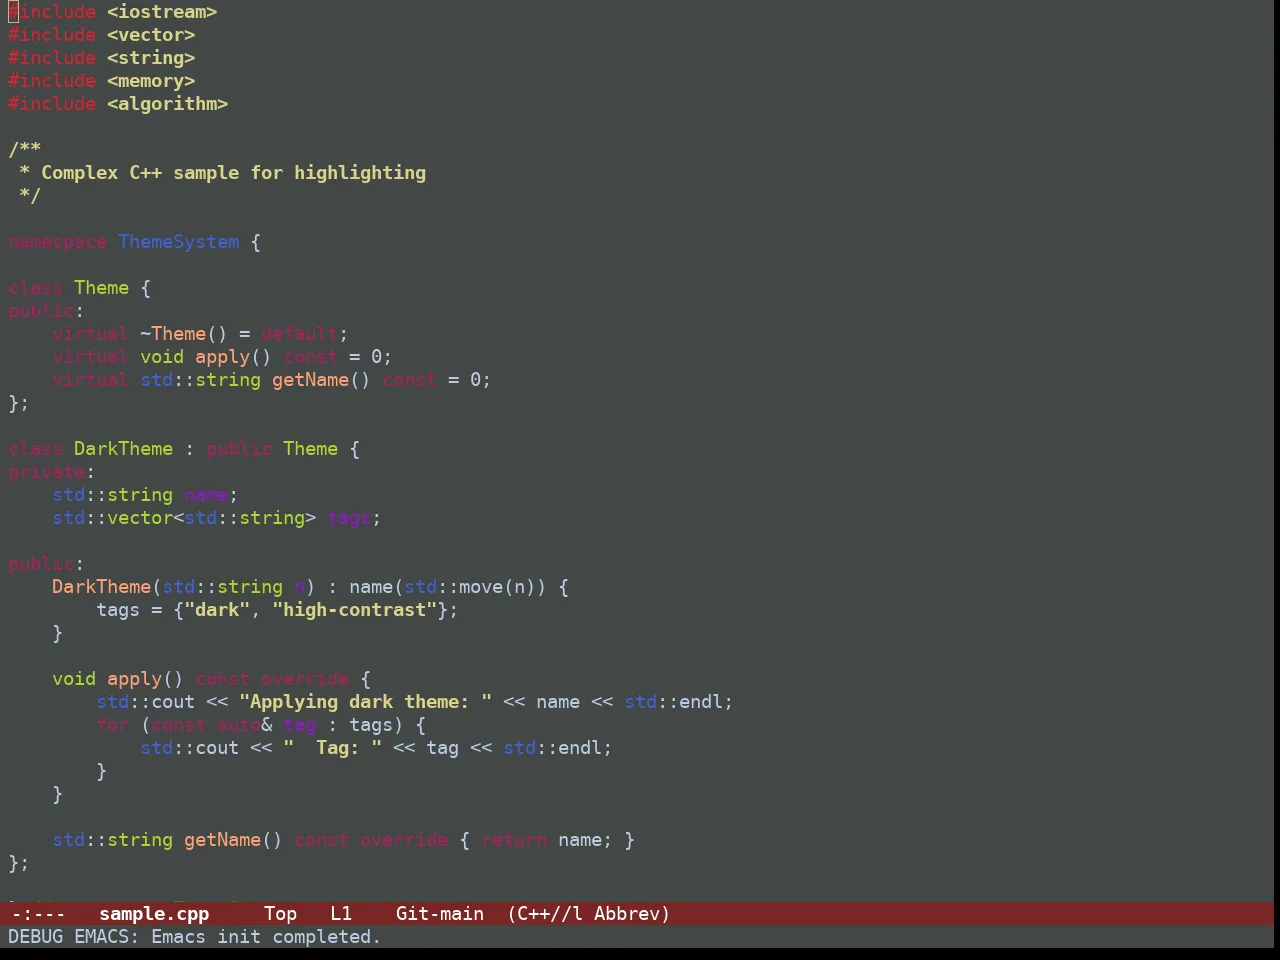This screenshot has width=1280, height=960.
Task: Click the 'Theme' base class after 'public'
Action: [310, 449]
